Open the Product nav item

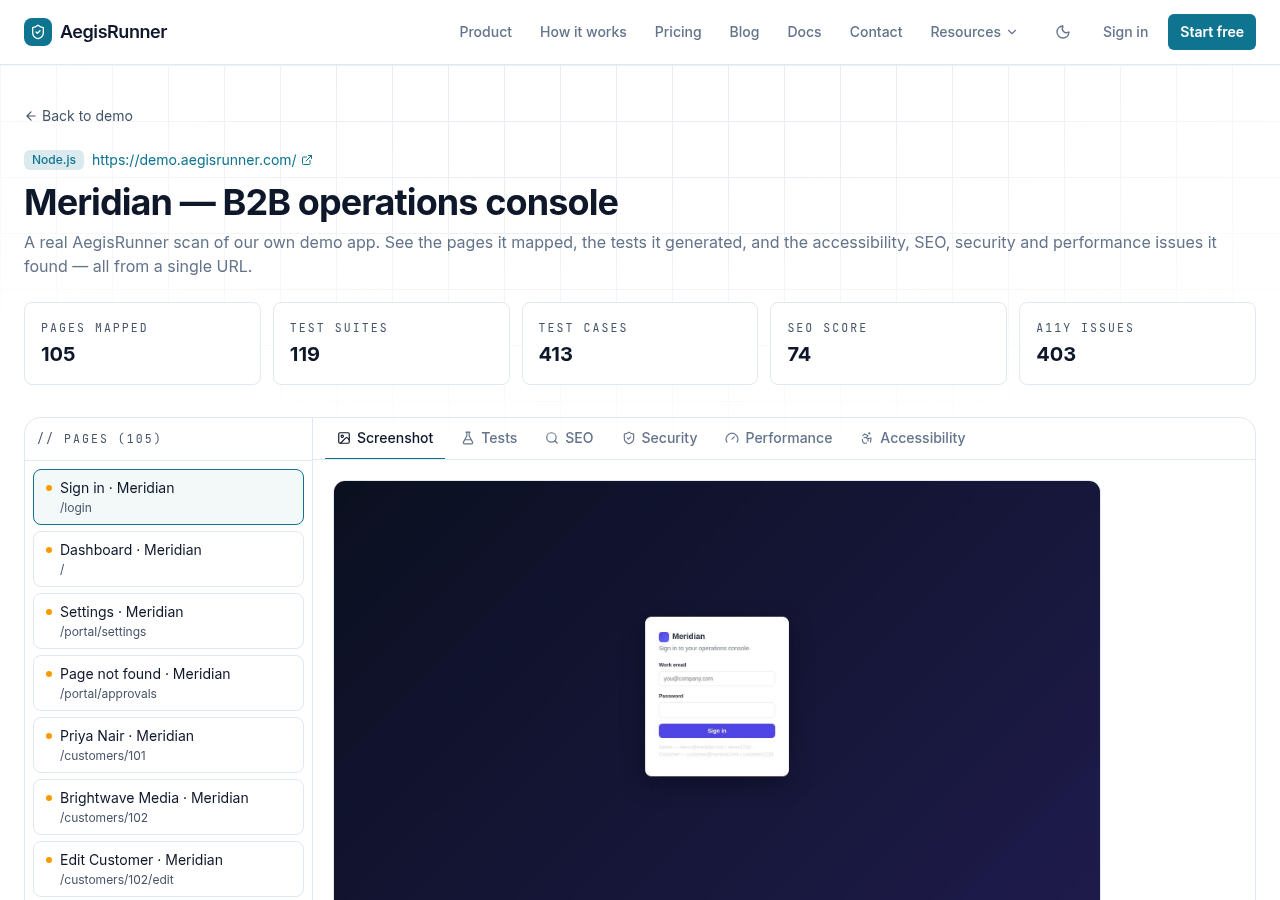click(486, 32)
